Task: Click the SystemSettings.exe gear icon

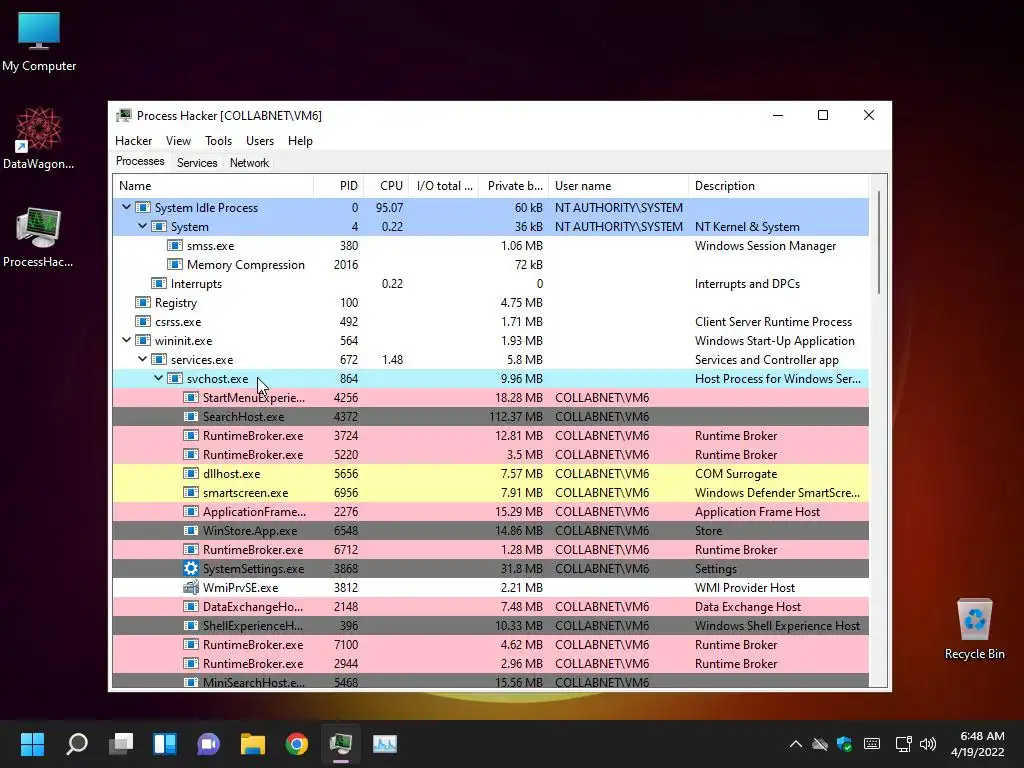Action: pyautogui.click(x=191, y=568)
